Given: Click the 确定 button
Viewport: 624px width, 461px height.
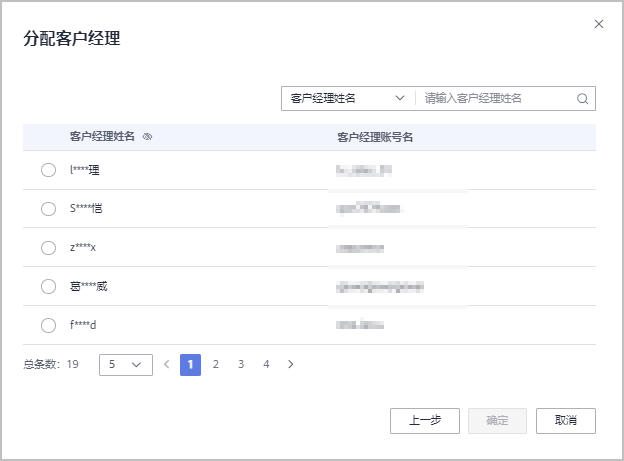Looking at the screenshot, I should coord(497,420).
